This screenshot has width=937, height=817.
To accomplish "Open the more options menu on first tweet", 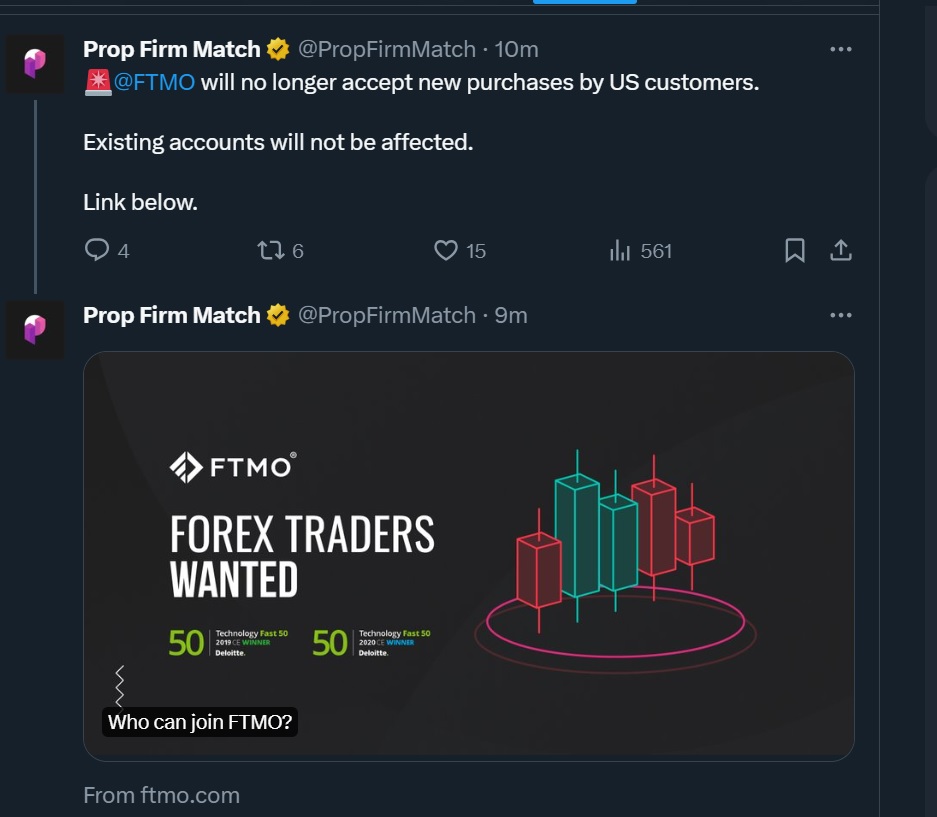I will (841, 49).
